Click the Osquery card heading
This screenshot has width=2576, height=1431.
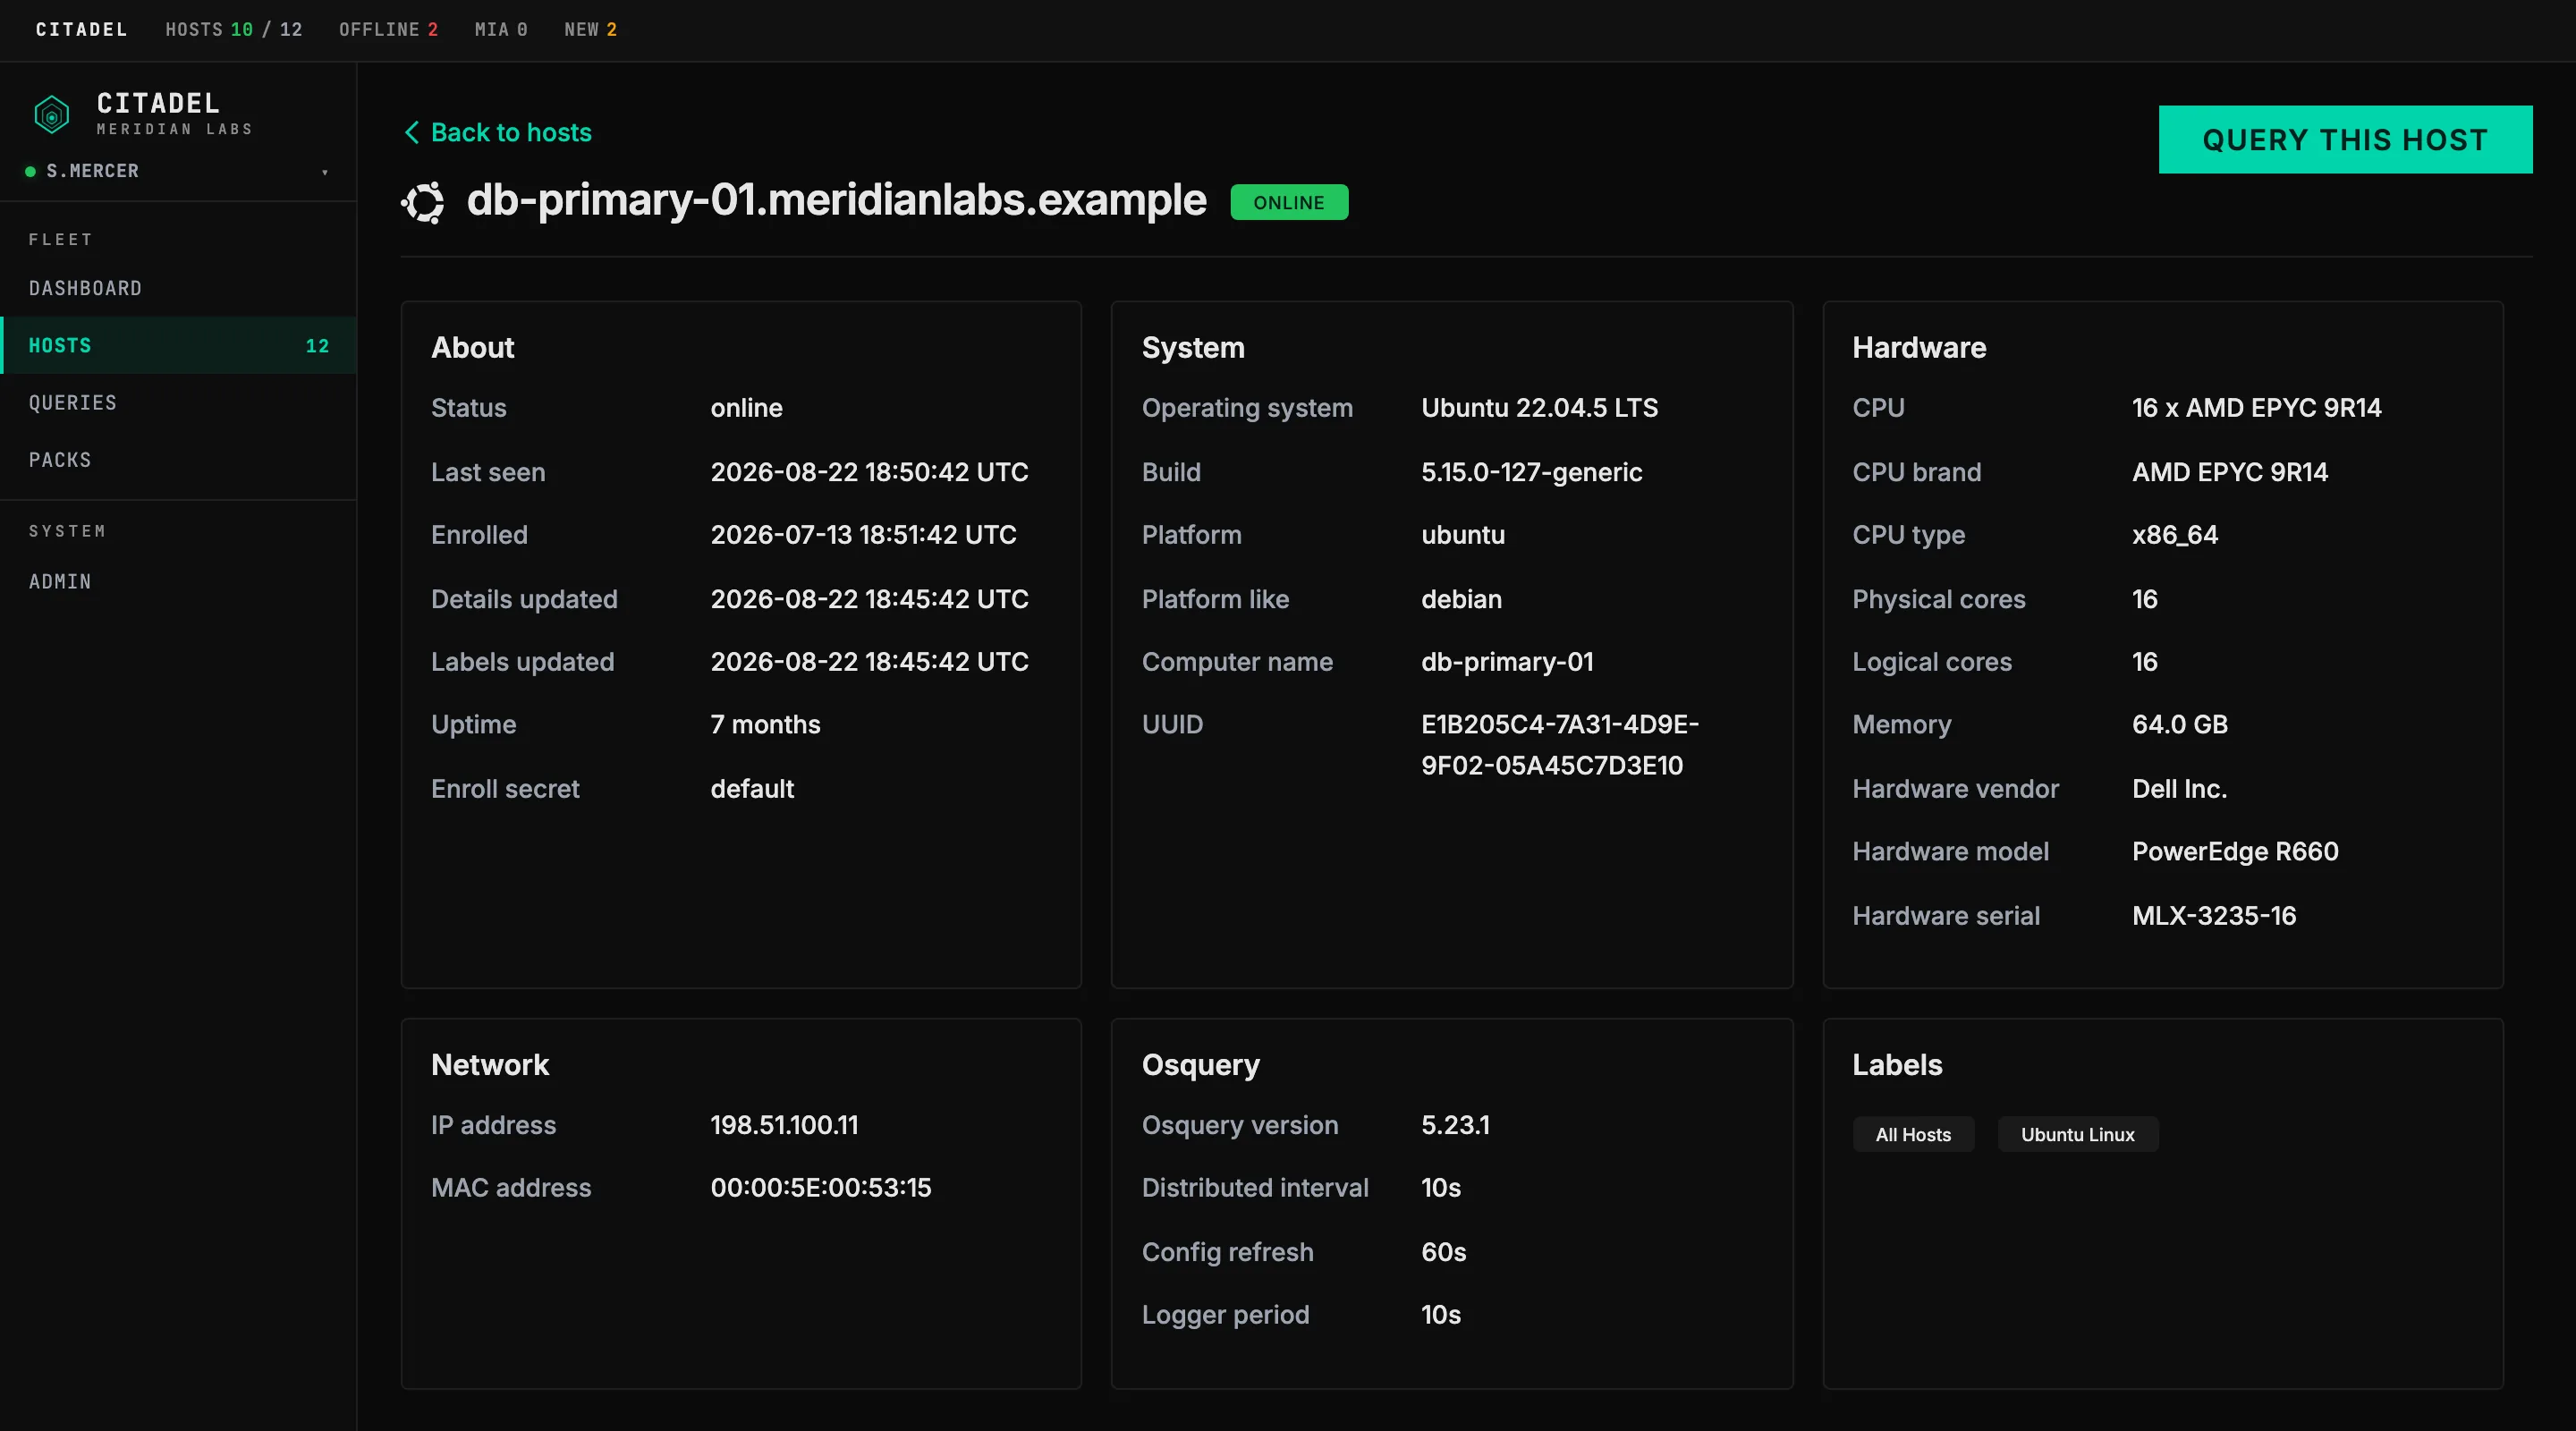point(1200,1066)
